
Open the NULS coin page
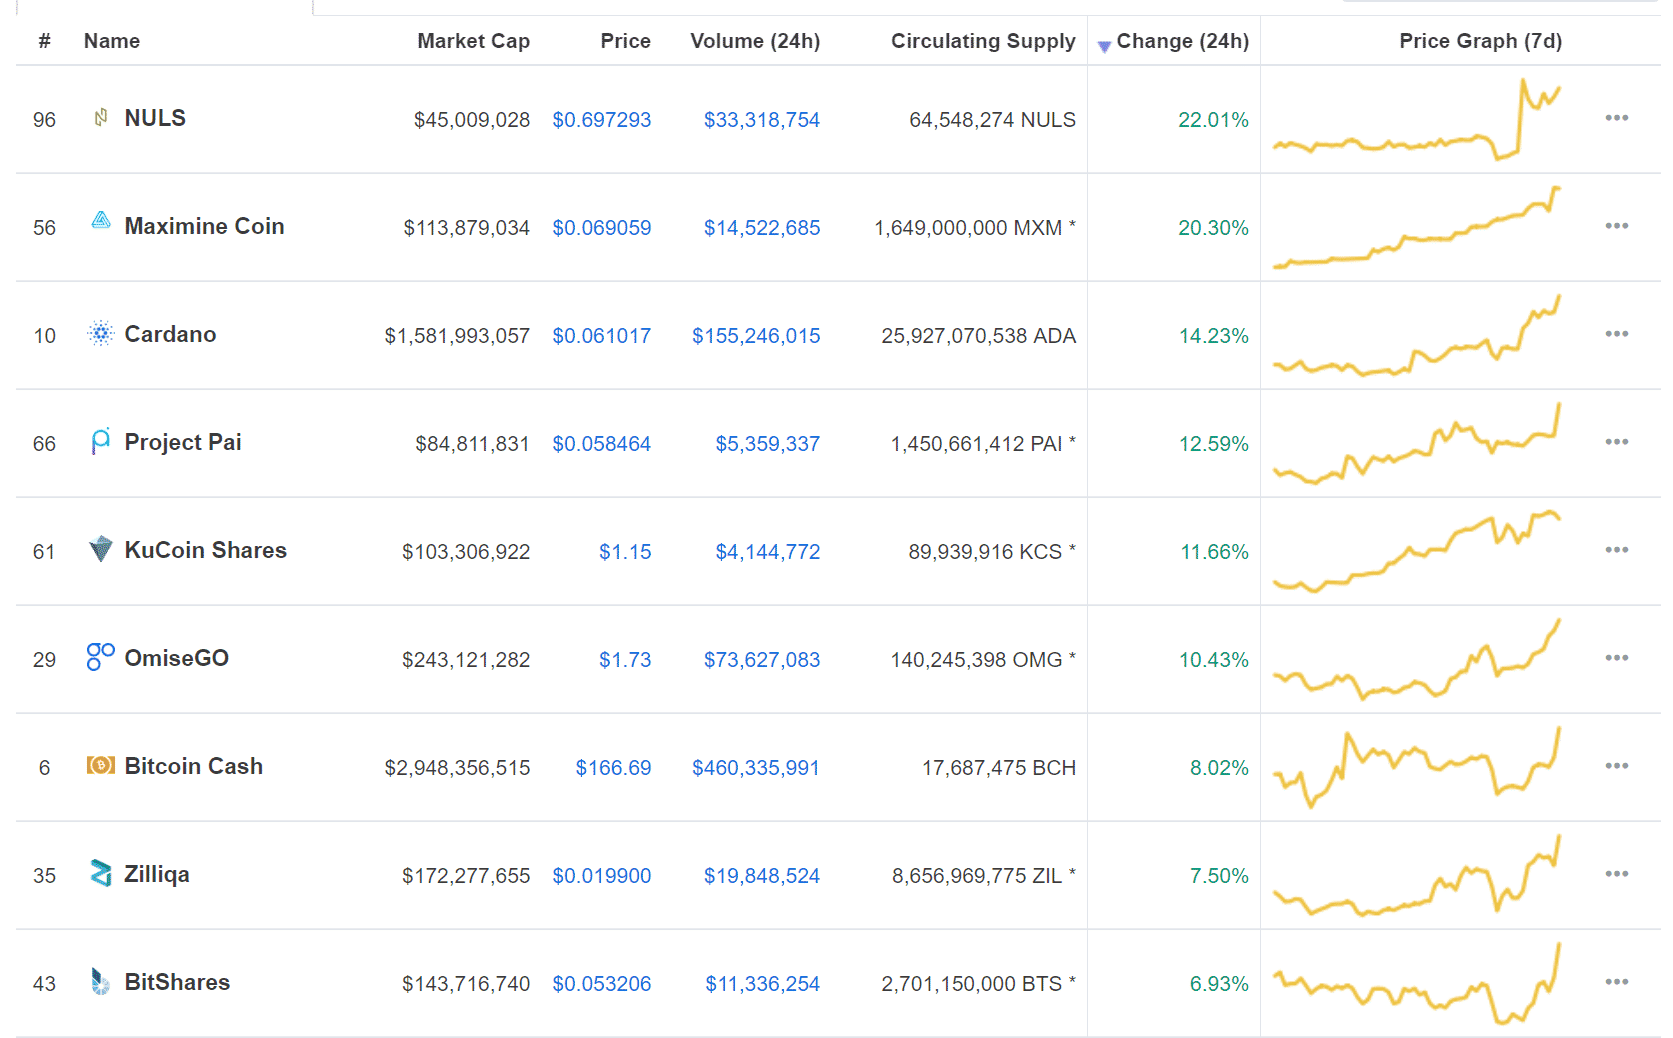(x=155, y=118)
